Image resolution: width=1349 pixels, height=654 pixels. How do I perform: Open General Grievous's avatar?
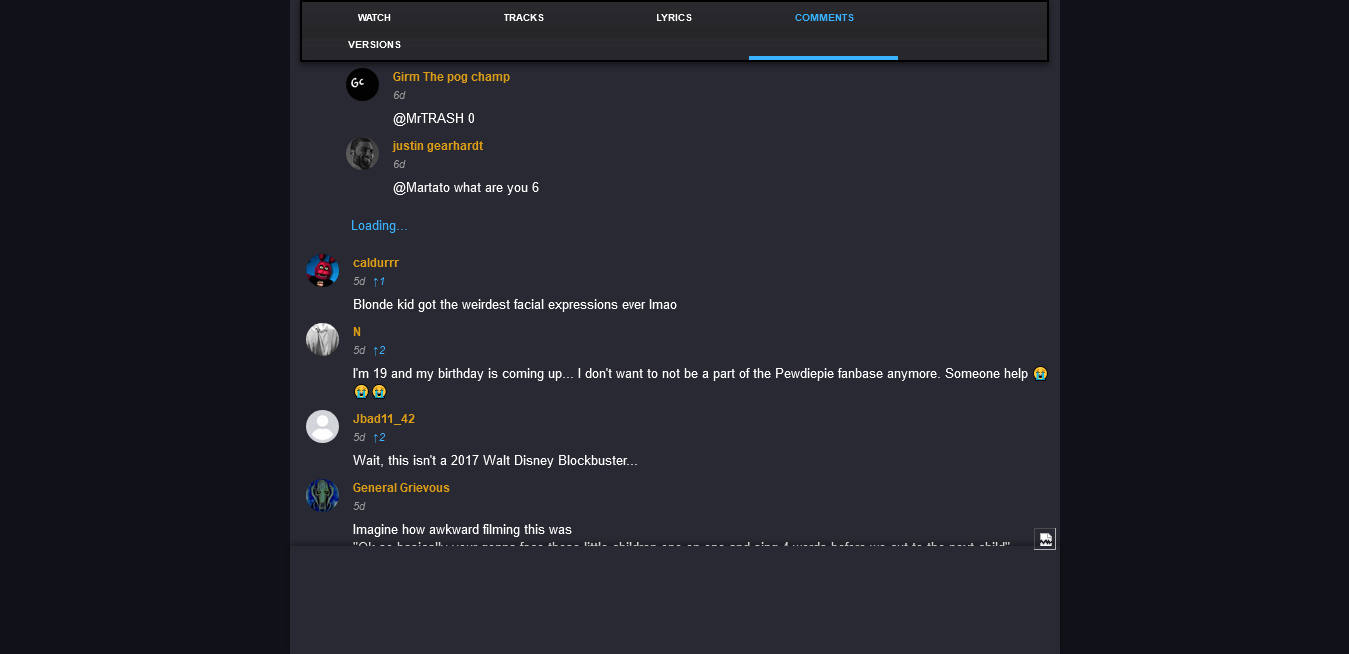click(322, 495)
